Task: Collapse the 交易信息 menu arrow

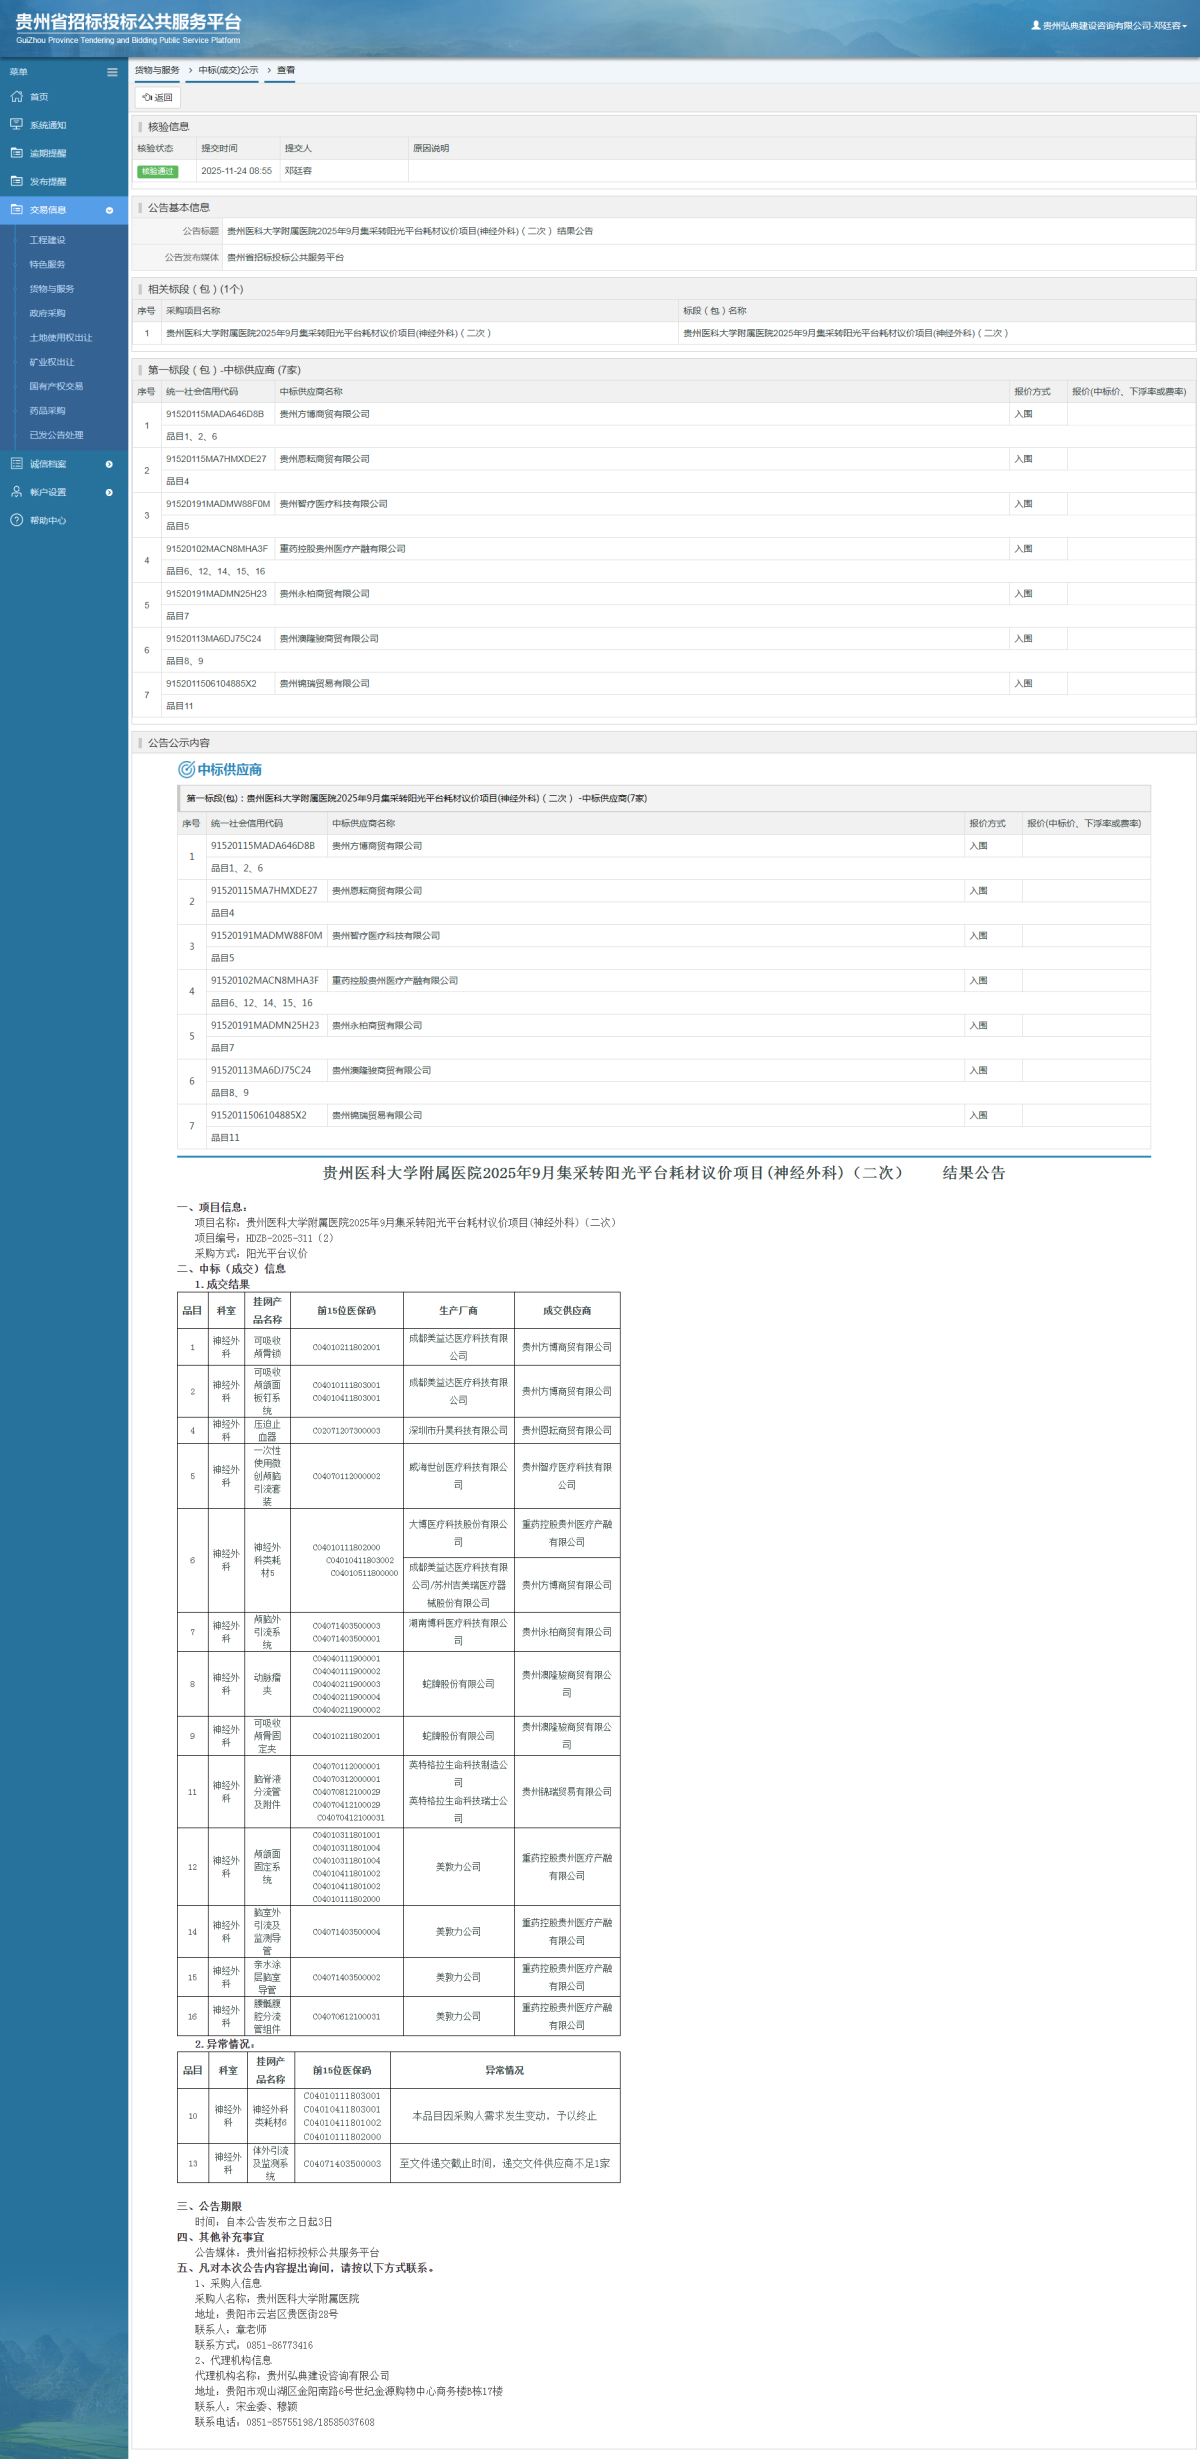Action: click(109, 210)
